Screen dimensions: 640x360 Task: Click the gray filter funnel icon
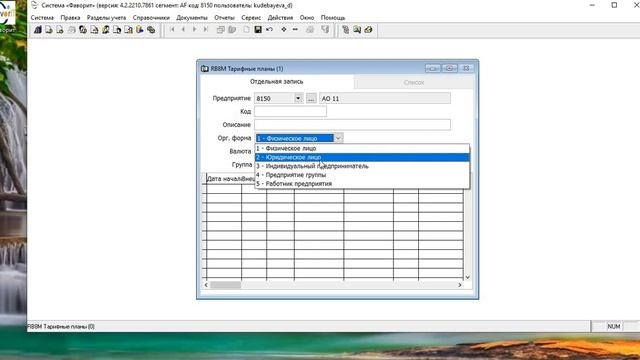(x=325, y=30)
